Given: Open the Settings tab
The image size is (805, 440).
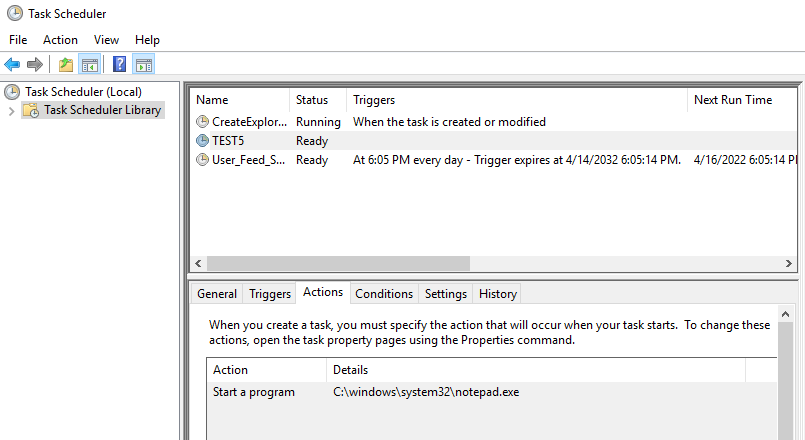Looking at the screenshot, I should [x=446, y=294].
